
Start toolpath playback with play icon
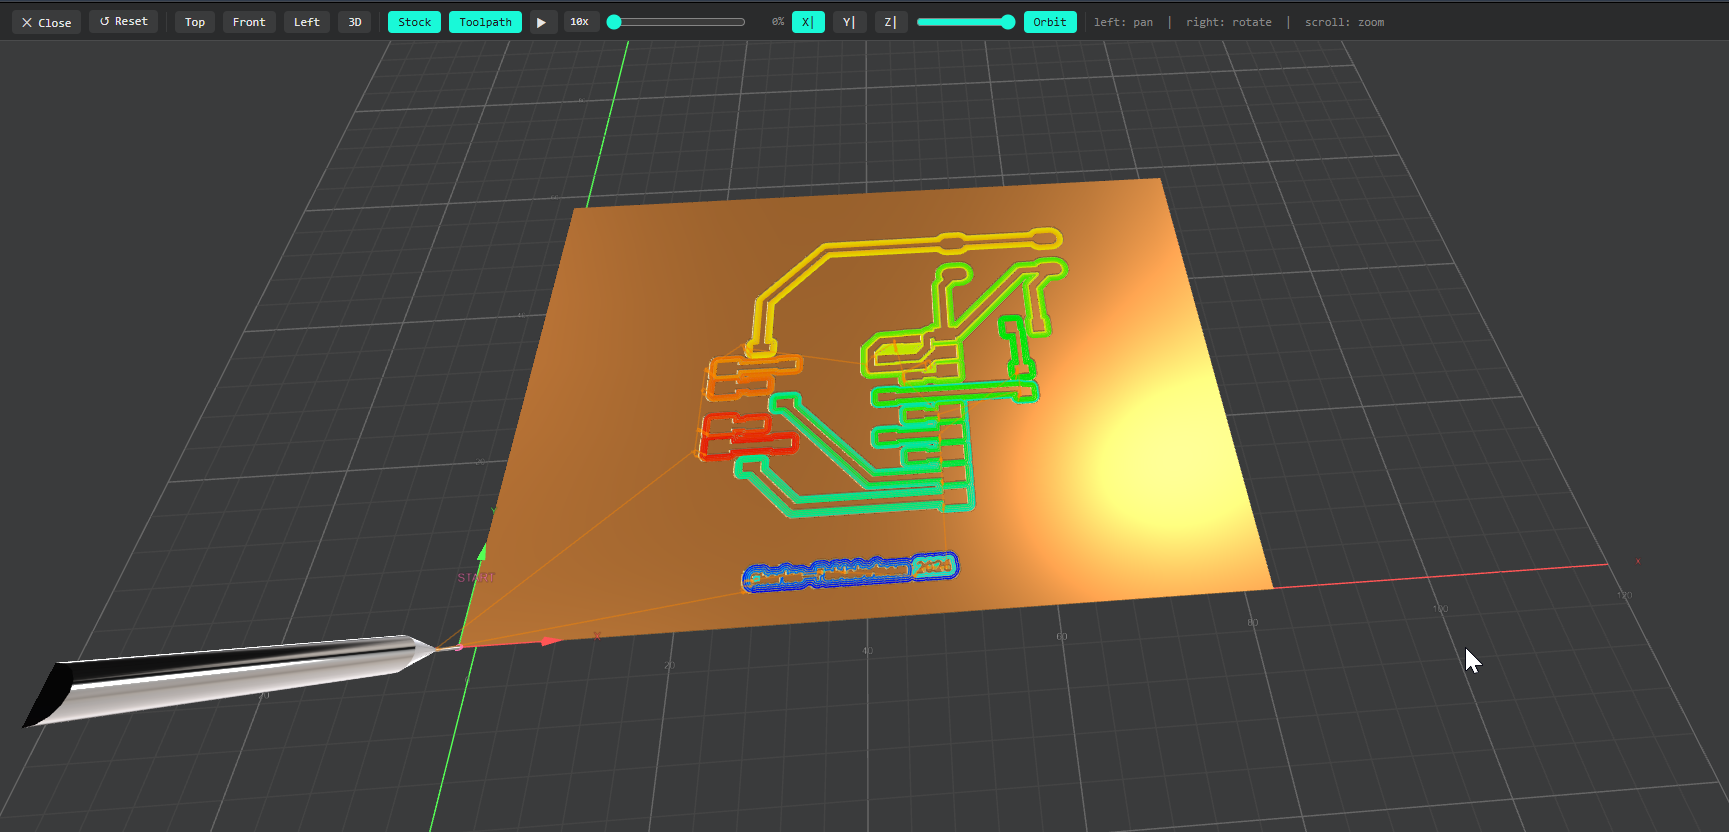[x=542, y=22]
